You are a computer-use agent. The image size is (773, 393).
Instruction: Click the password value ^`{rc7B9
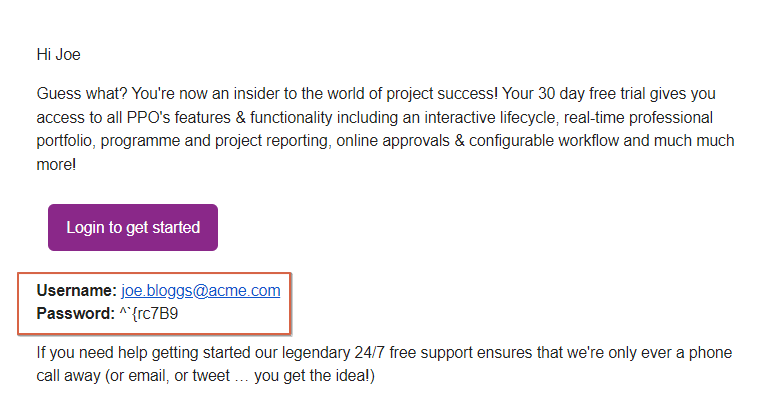point(149,314)
